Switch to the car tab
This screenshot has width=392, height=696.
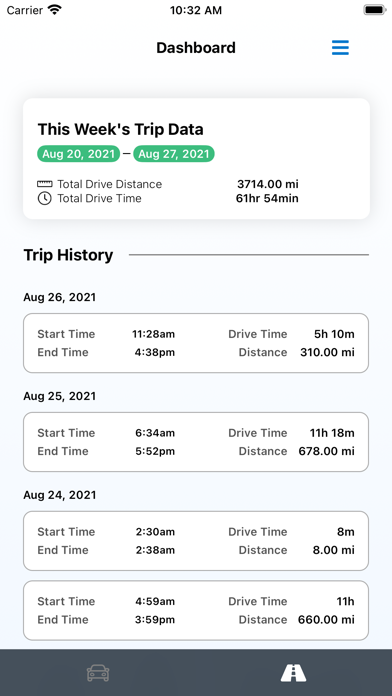click(98, 673)
